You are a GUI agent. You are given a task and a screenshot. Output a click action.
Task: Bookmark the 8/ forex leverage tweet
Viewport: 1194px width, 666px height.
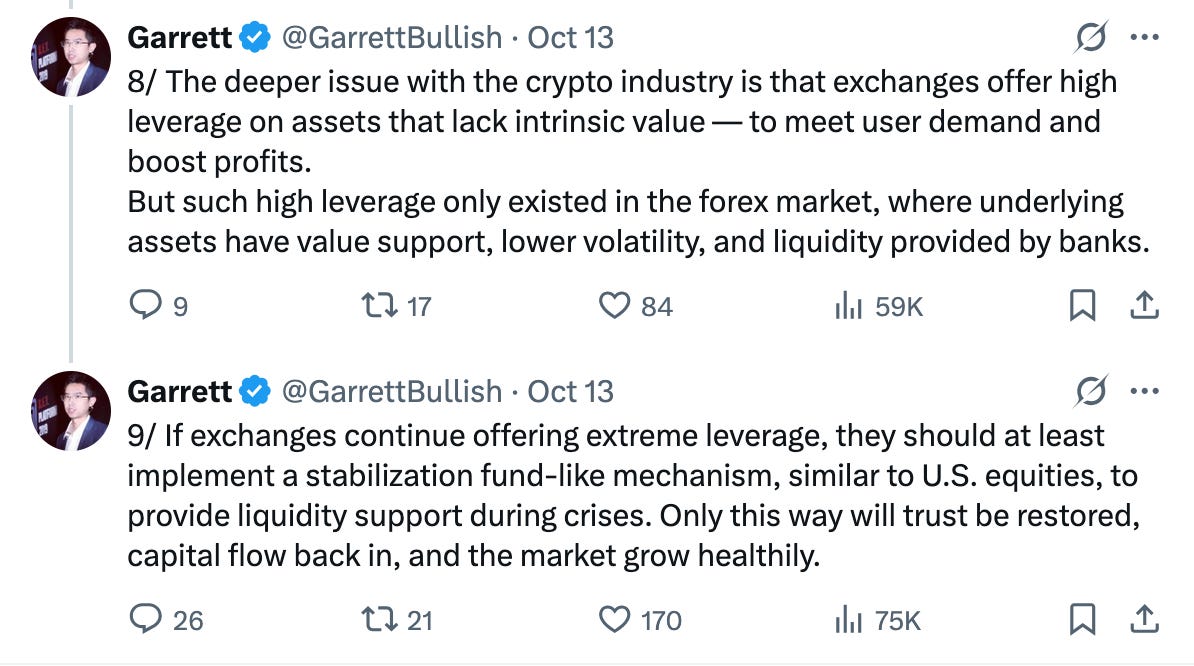(x=1082, y=305)
